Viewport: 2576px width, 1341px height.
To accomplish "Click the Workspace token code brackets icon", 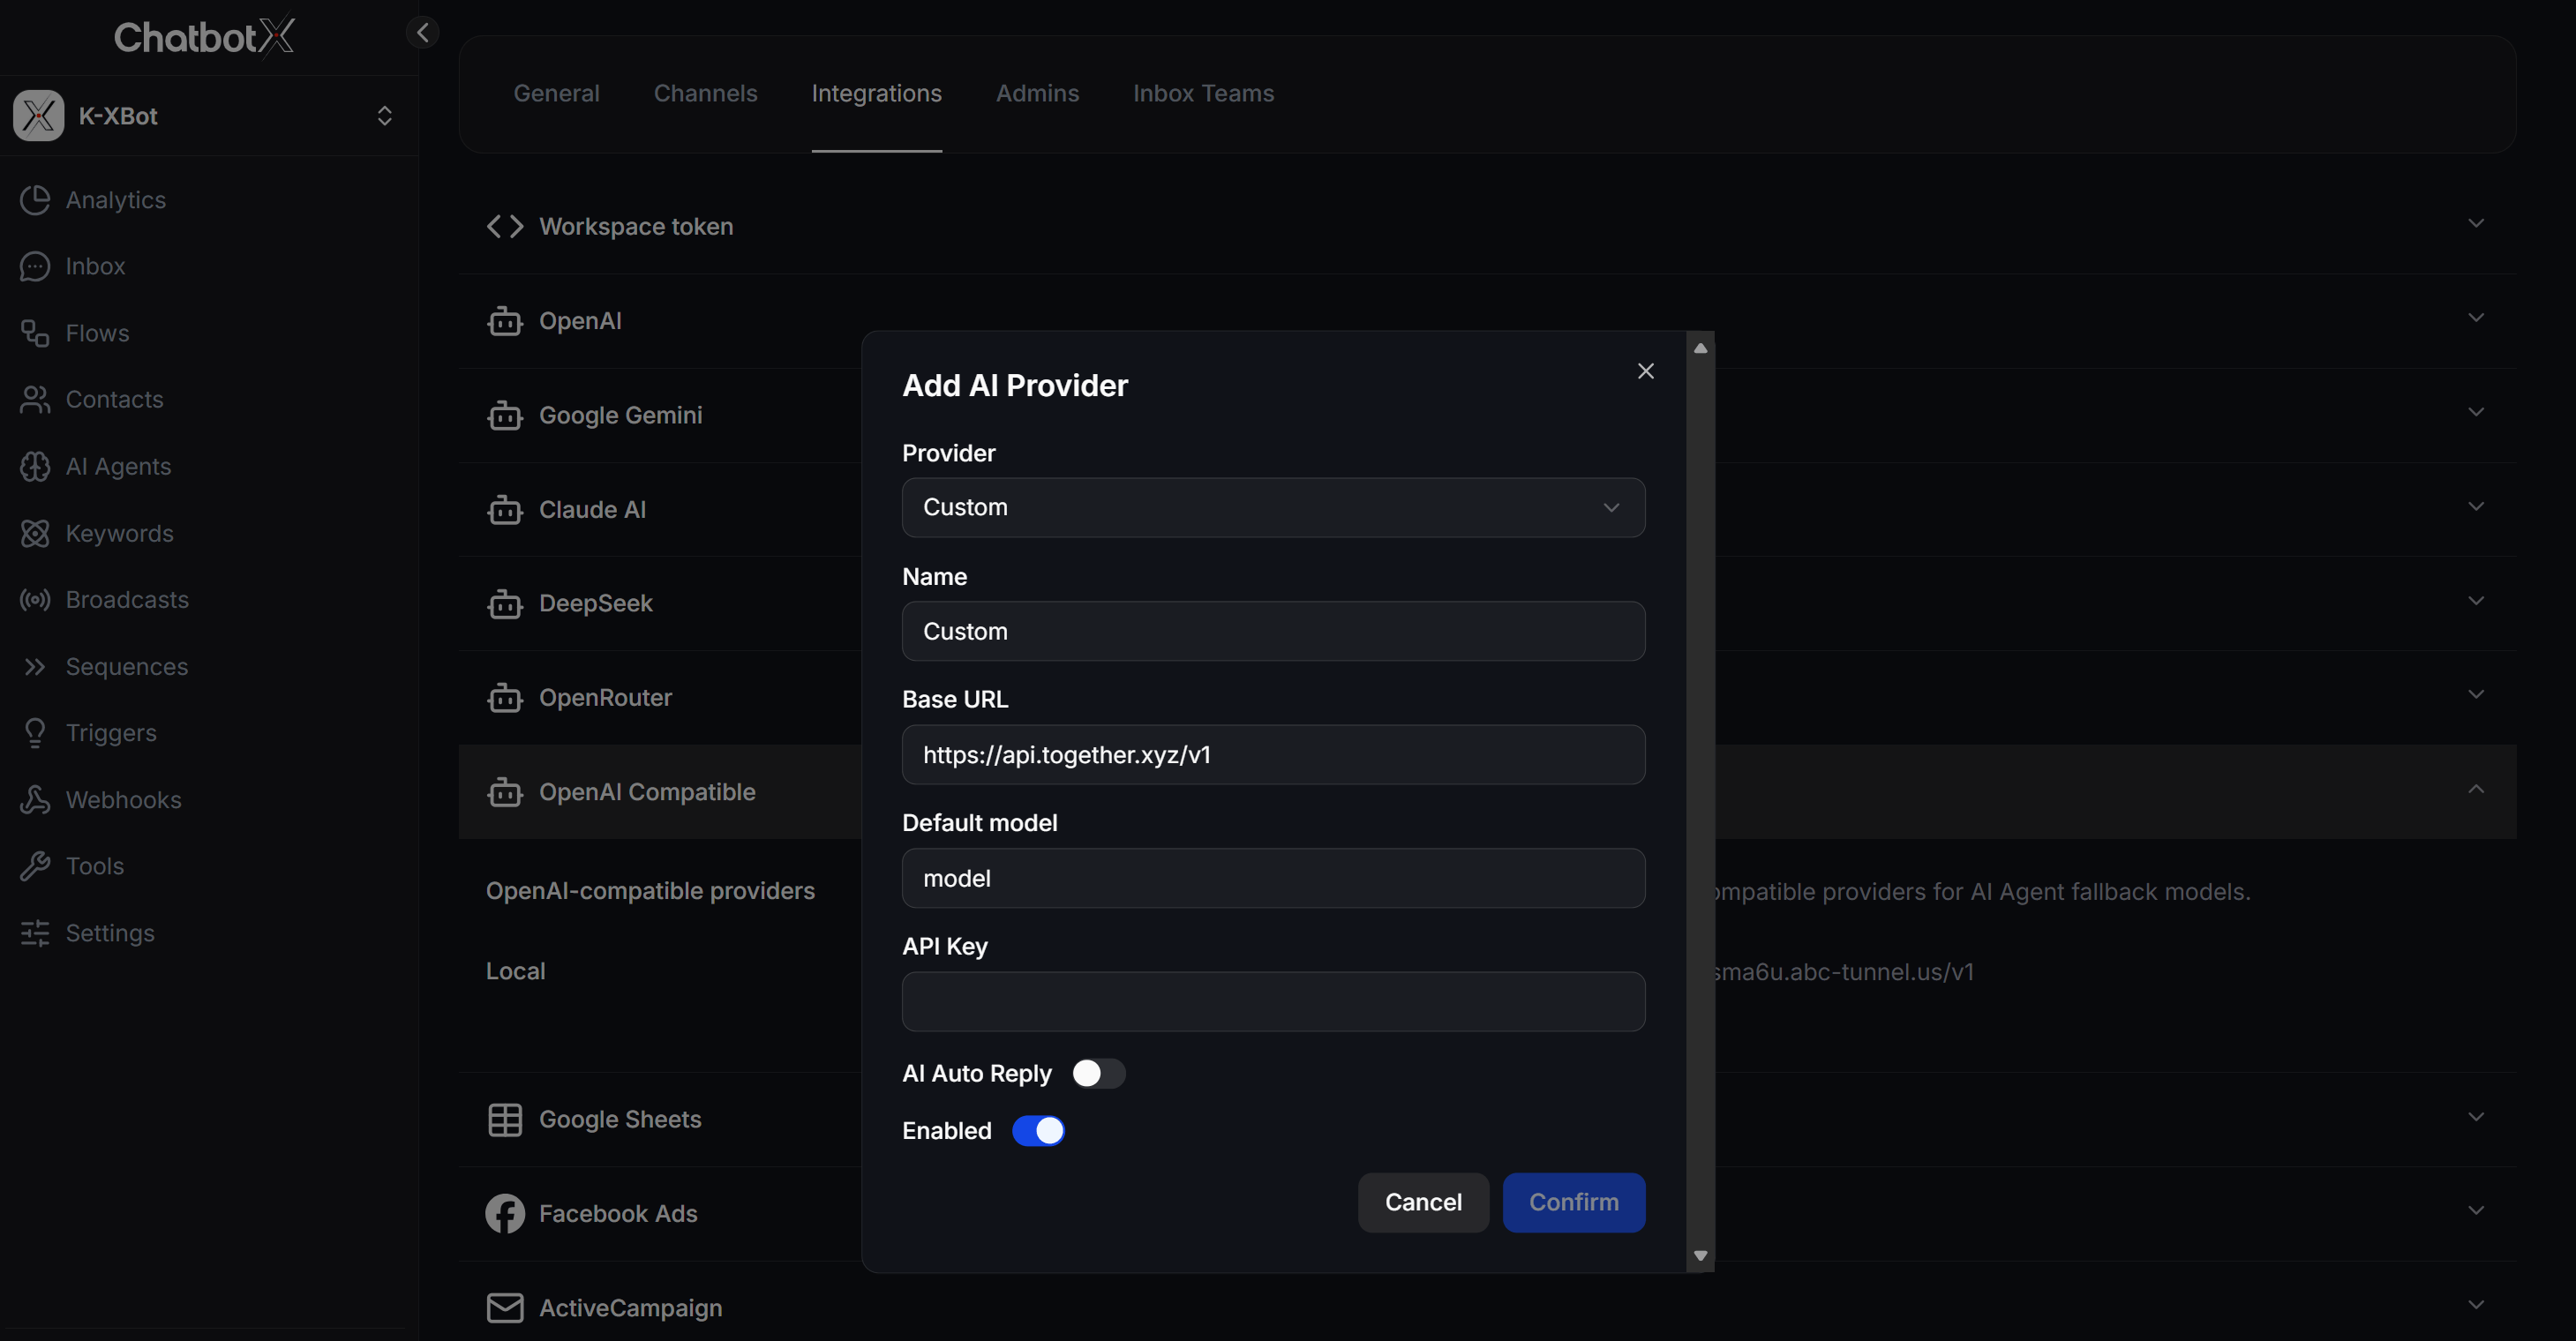I will (505, 226).
